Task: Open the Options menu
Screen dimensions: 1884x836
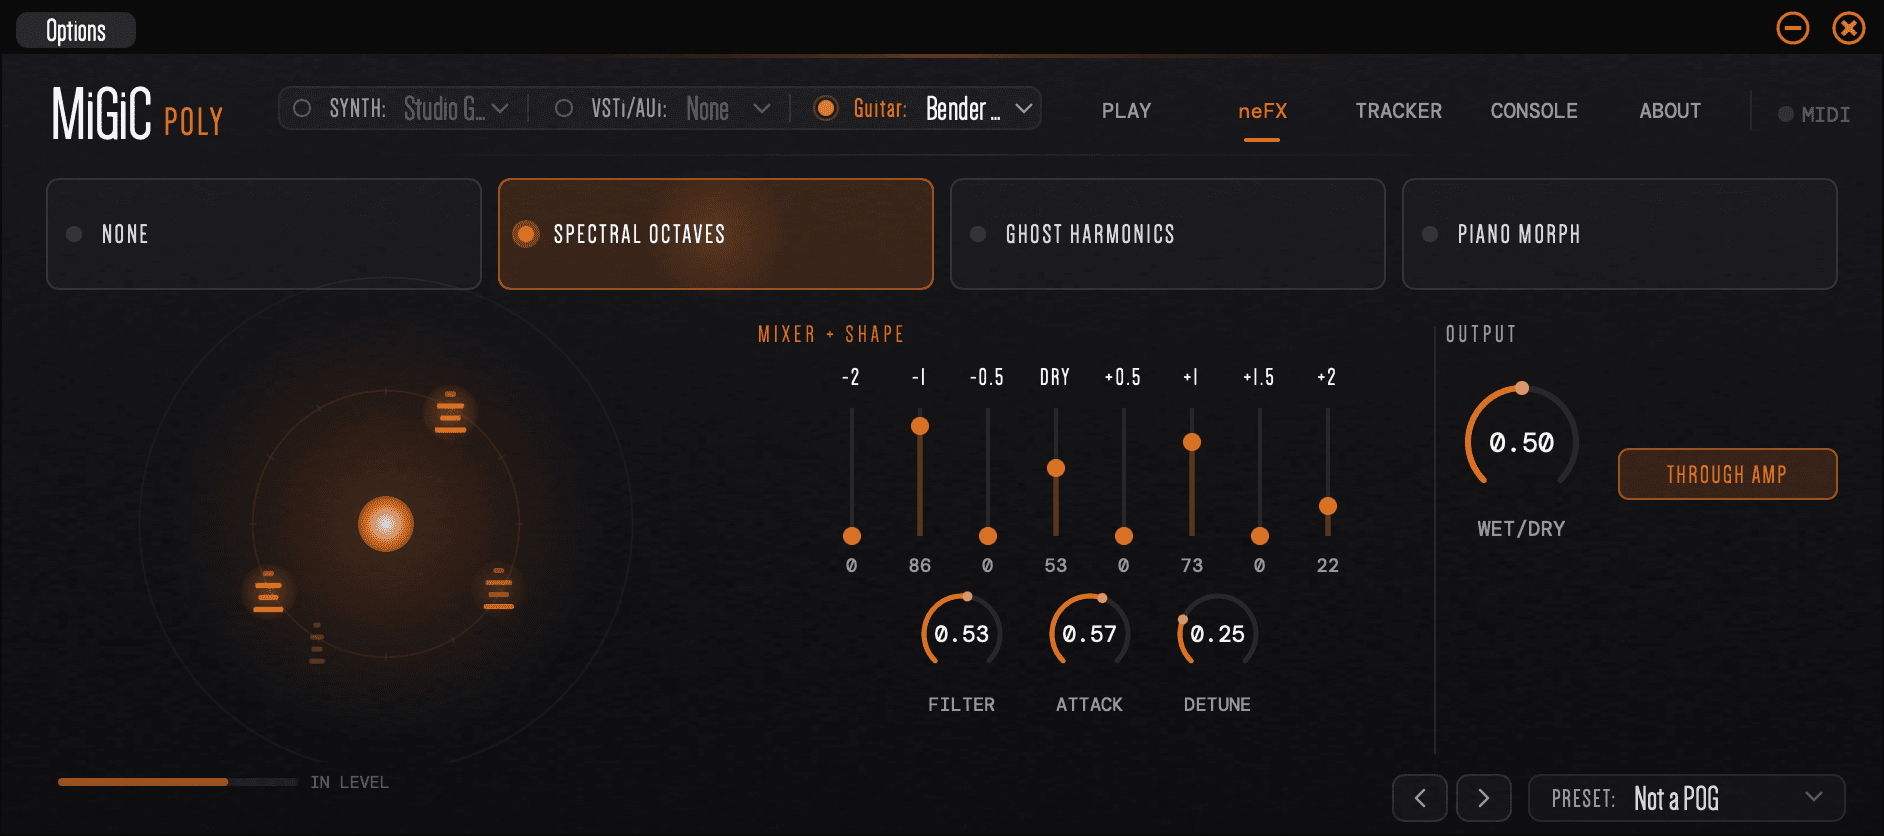Action: pyautogui.click(x=76, y=30)
